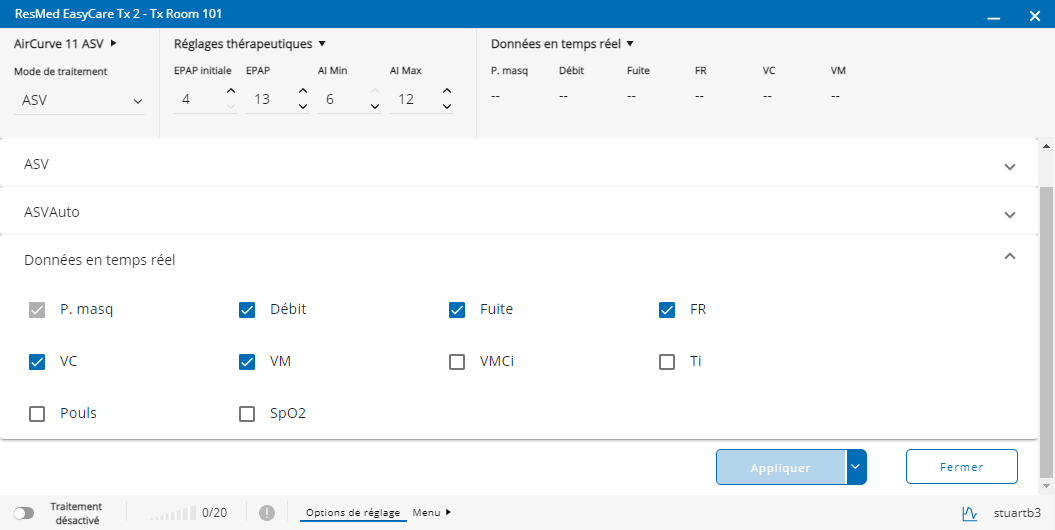Uncheck the FR checkbox
Screen dimensions: 1055x530
pos(667,310)
